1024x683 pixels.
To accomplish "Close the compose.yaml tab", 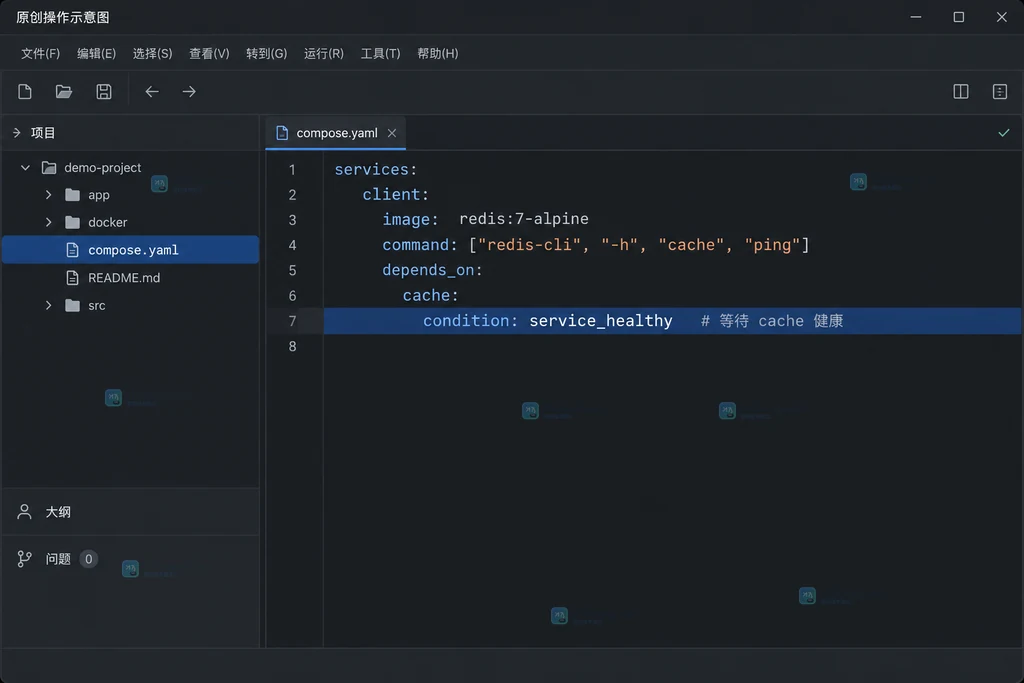I will (392, 133).
